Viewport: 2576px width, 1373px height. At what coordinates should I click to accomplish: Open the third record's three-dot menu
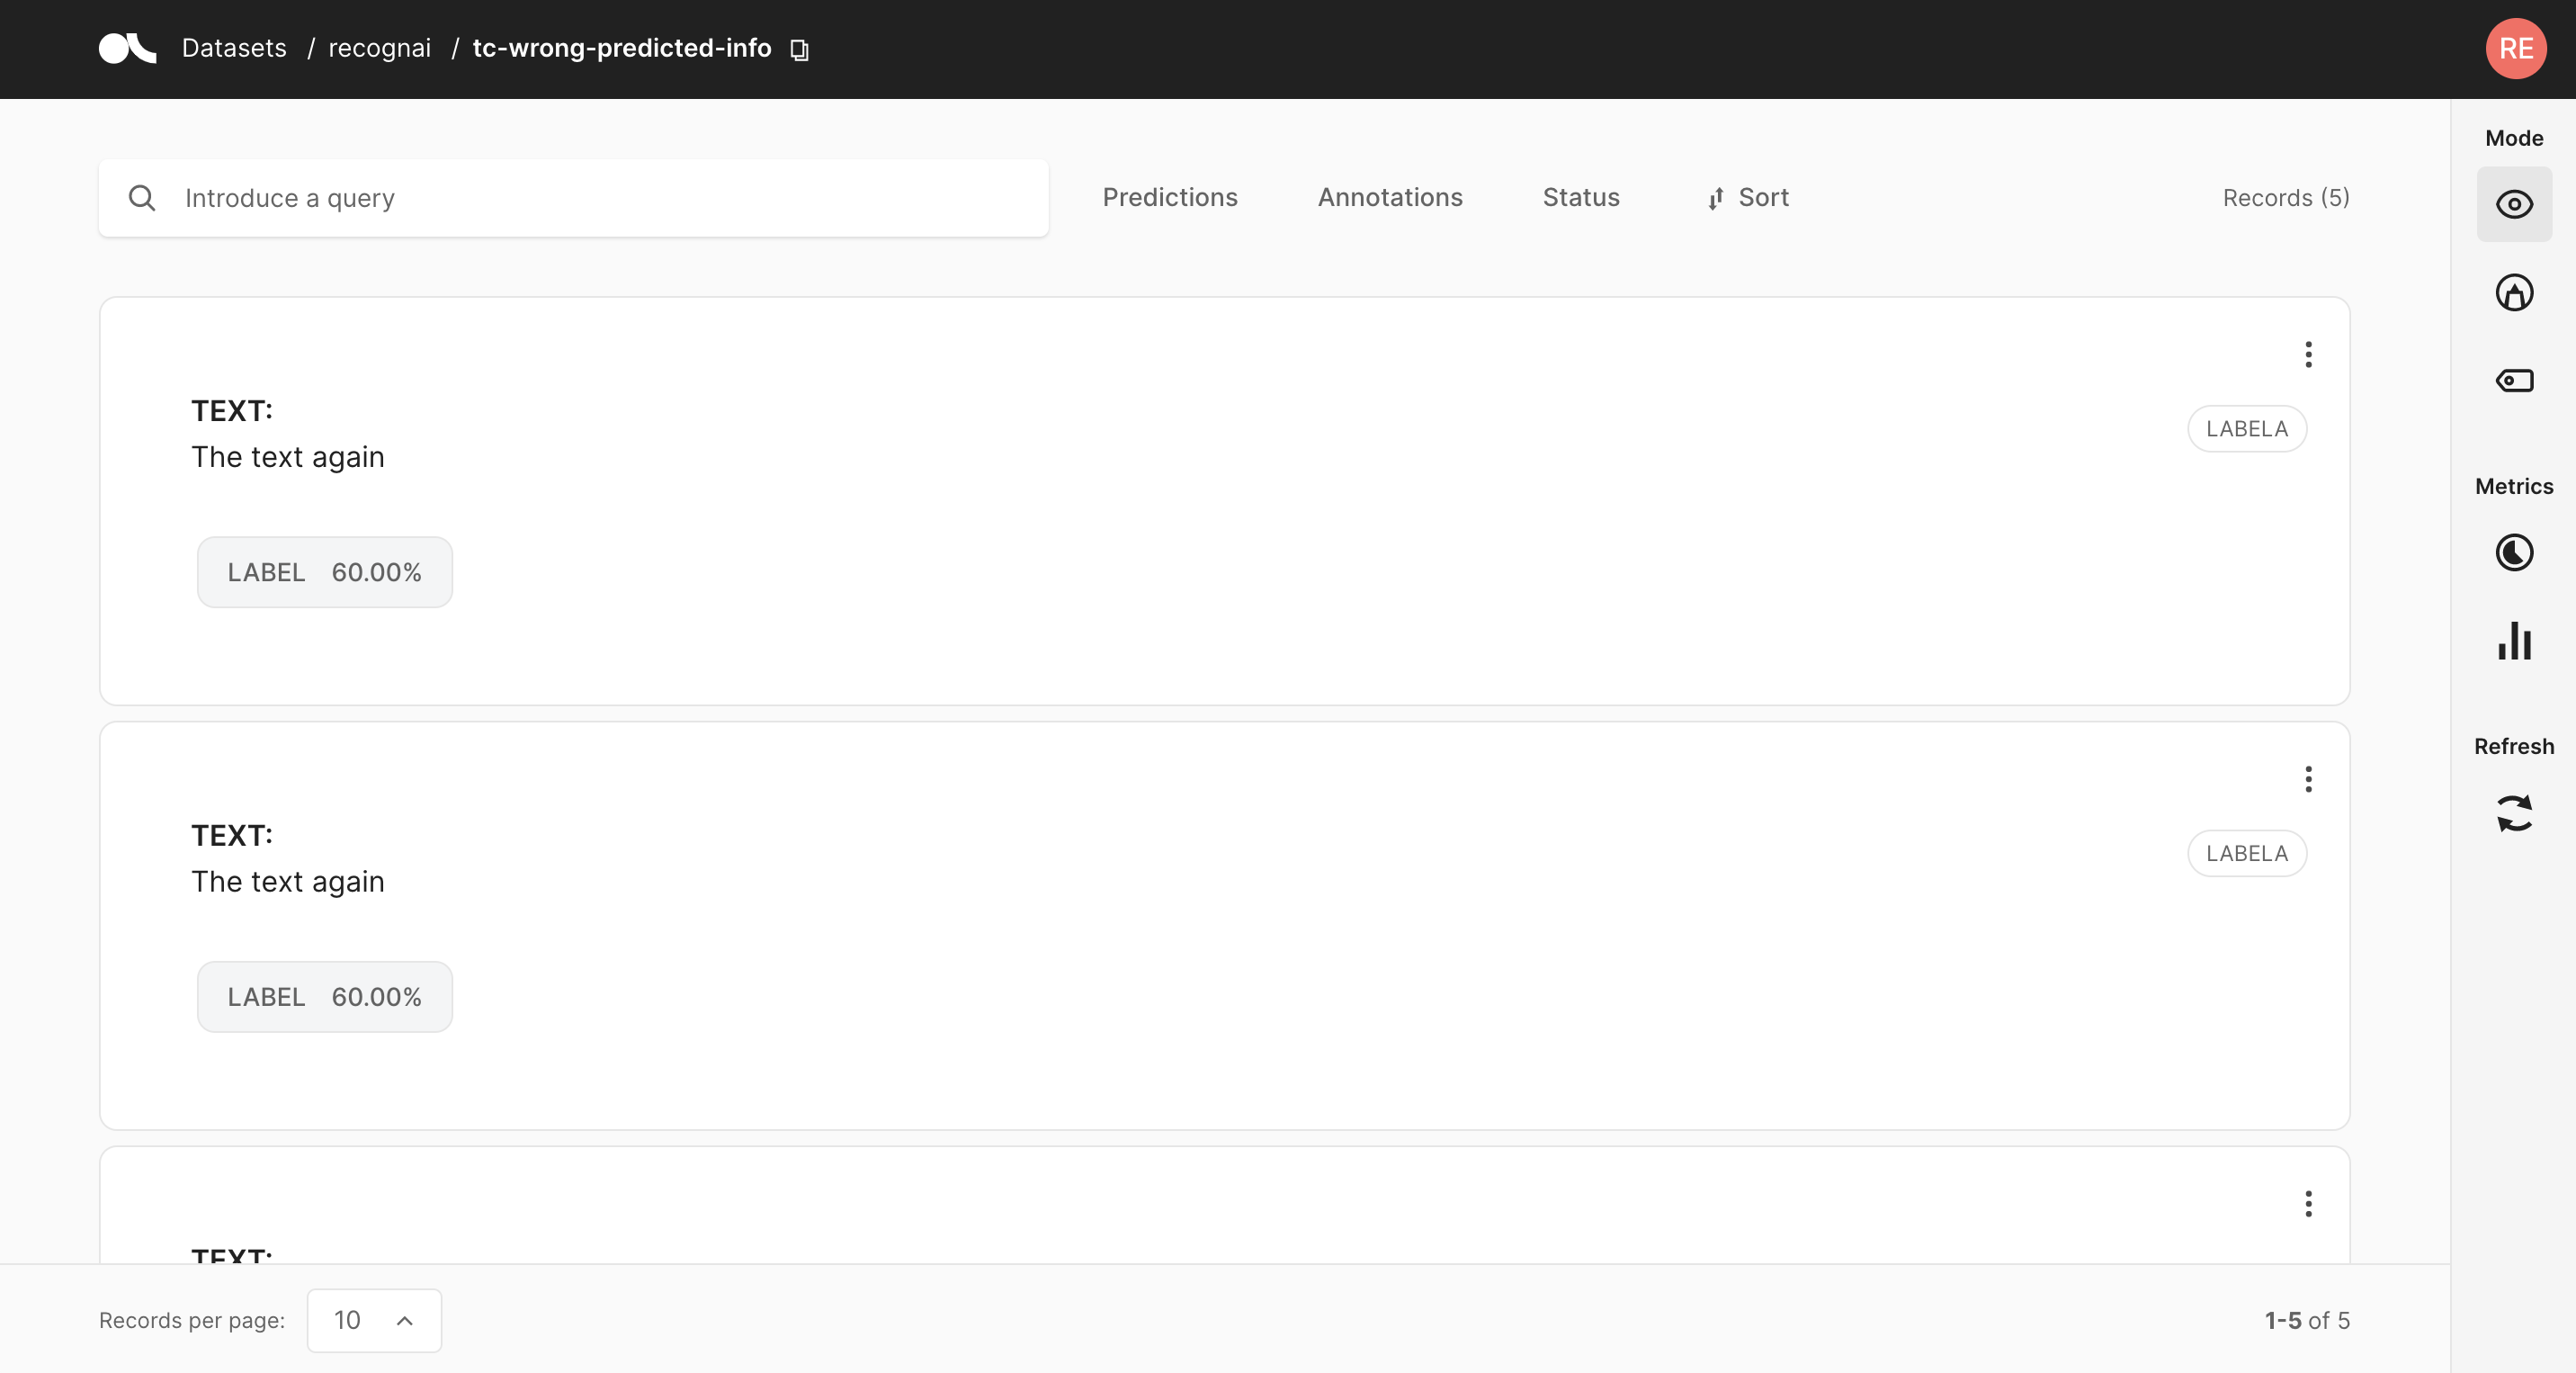pyautogui.click(x=2308, y=1203)
